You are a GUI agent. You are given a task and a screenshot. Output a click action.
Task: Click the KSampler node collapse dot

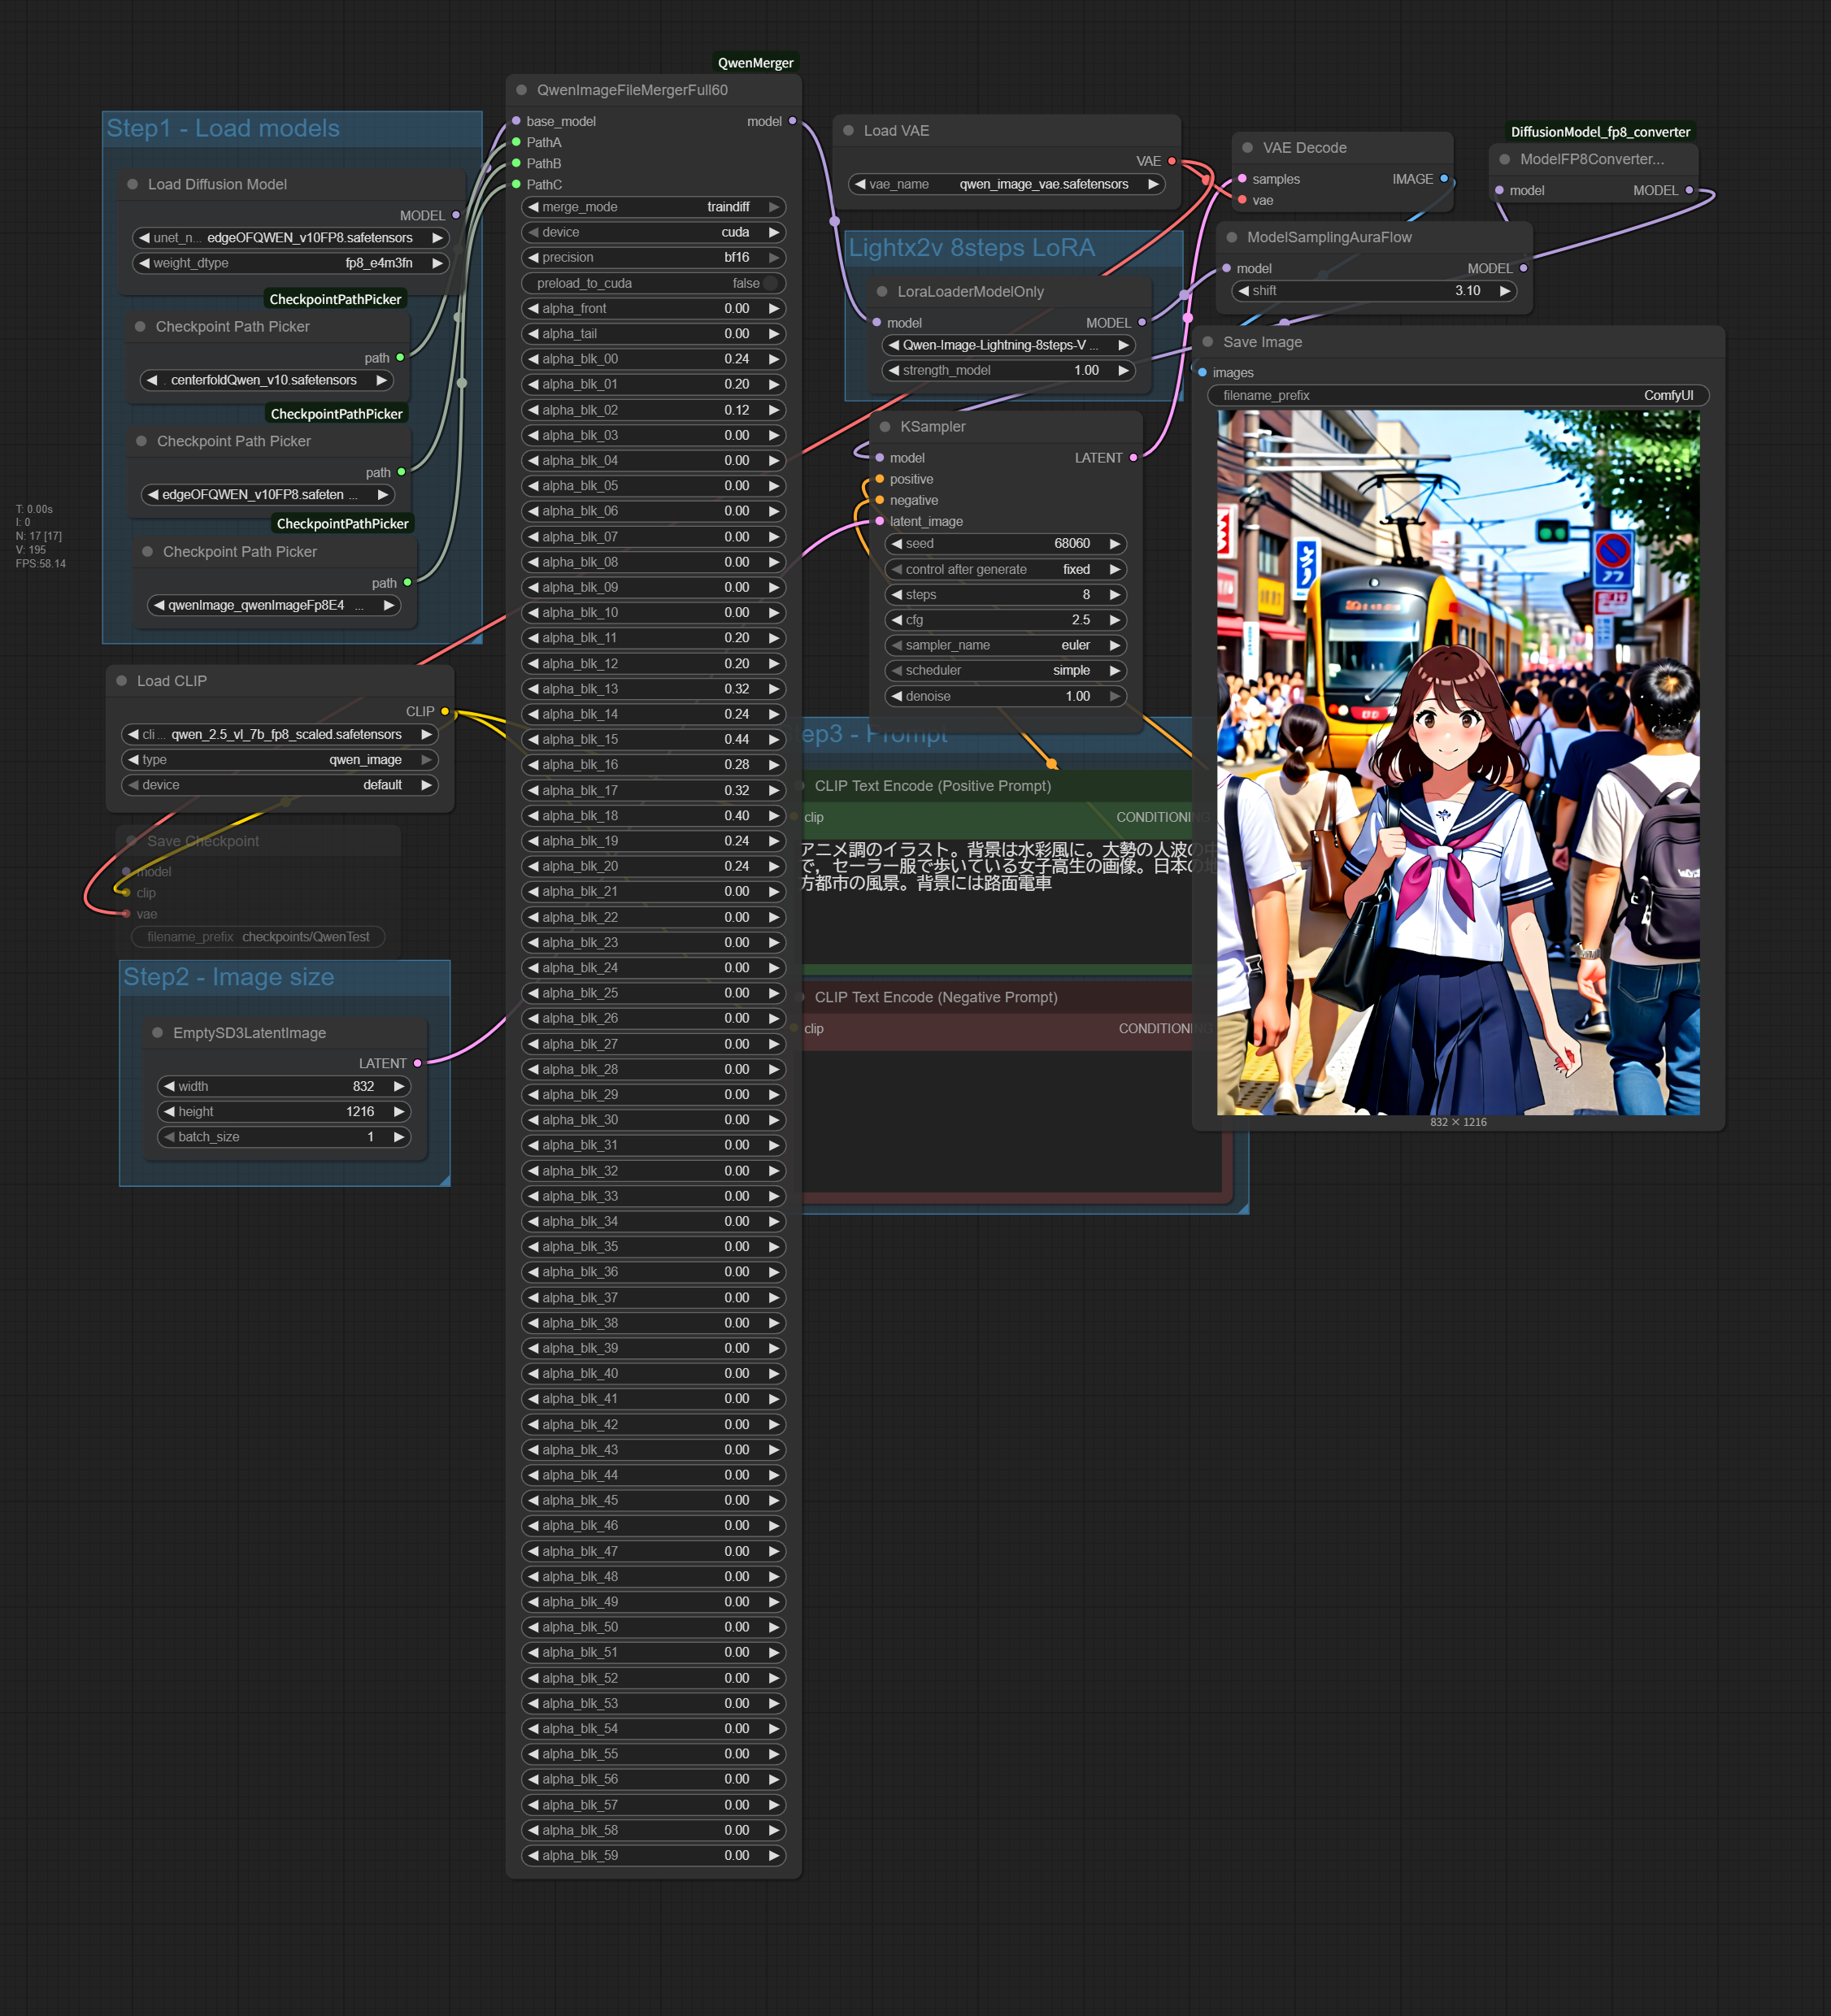tap(885, 427)
